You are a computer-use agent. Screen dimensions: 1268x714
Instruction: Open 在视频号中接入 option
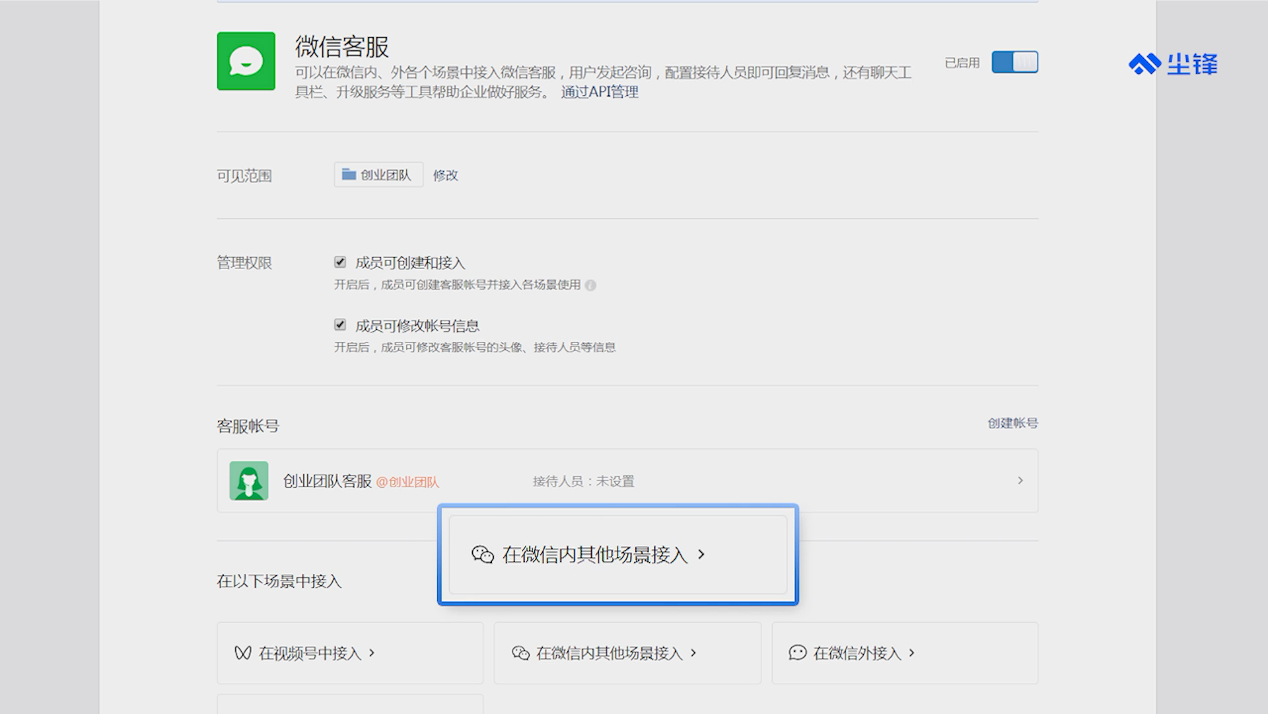350,653
